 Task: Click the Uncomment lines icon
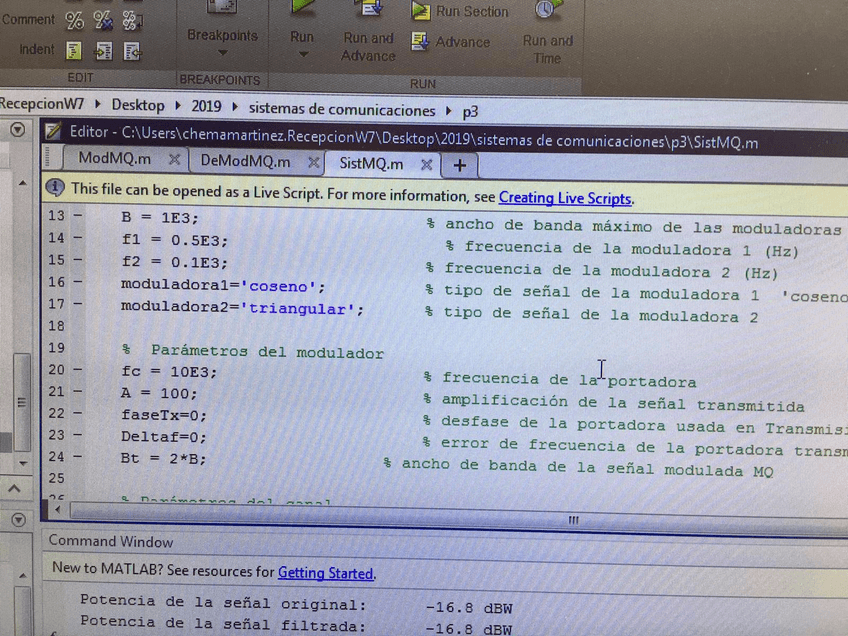103,20
